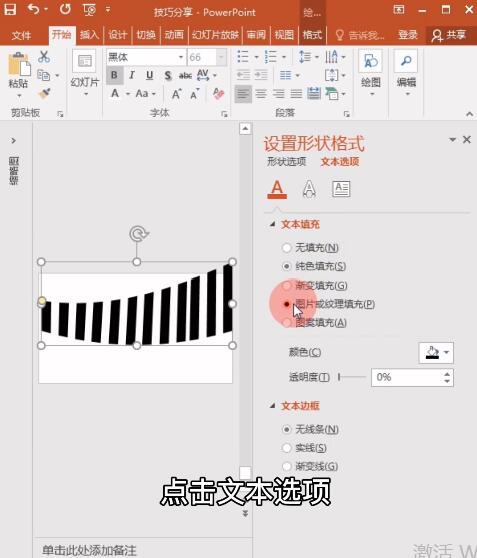477x558 pixels.
Task: Expand the Paste options arrow
Action: click(x=19, y=96)
